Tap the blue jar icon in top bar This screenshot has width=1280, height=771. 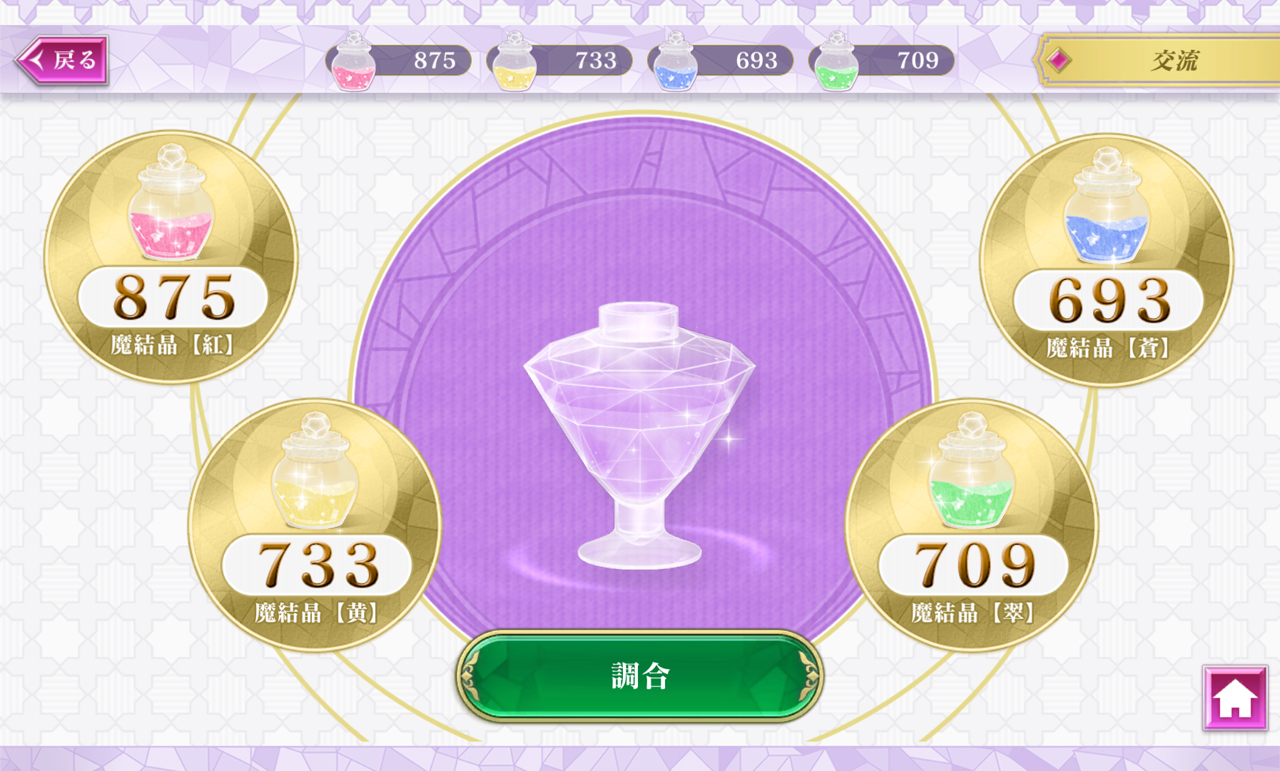click(676, 61)
